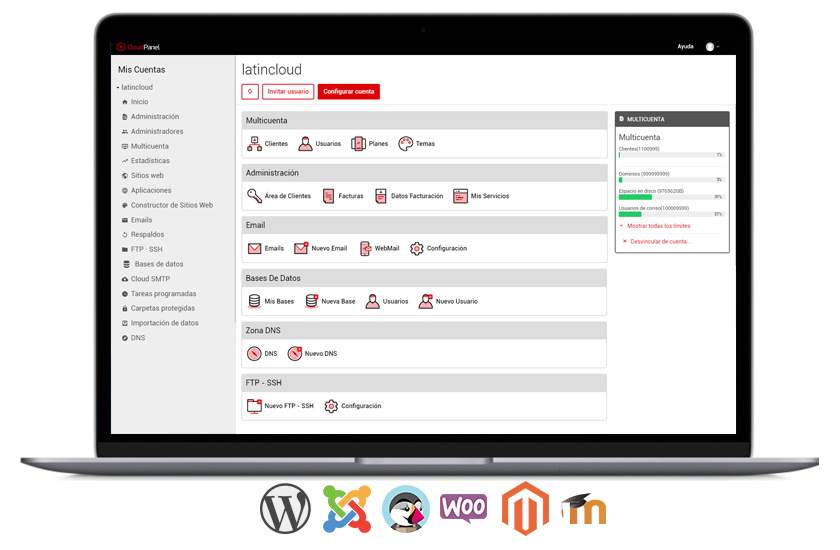Open FTP · SSH in the sidebar
Image resolution: width=840 pixels, height=550 pixels.
[x=146, y=250]
